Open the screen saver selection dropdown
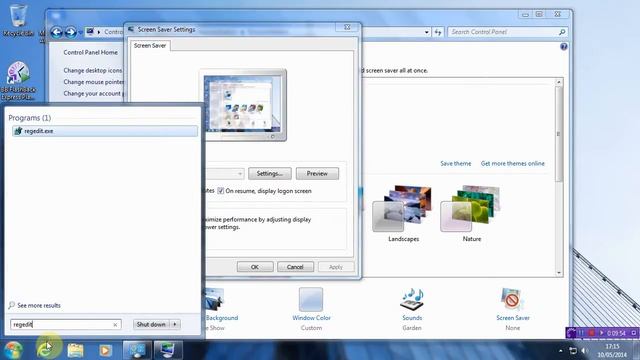The height and width of the screenshot is (360, 640). tap(240, 173)
